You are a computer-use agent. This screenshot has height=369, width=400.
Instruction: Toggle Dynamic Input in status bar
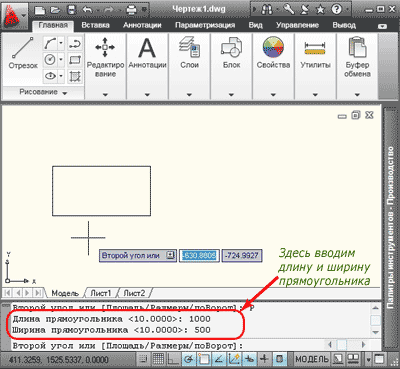click(249, 359)
